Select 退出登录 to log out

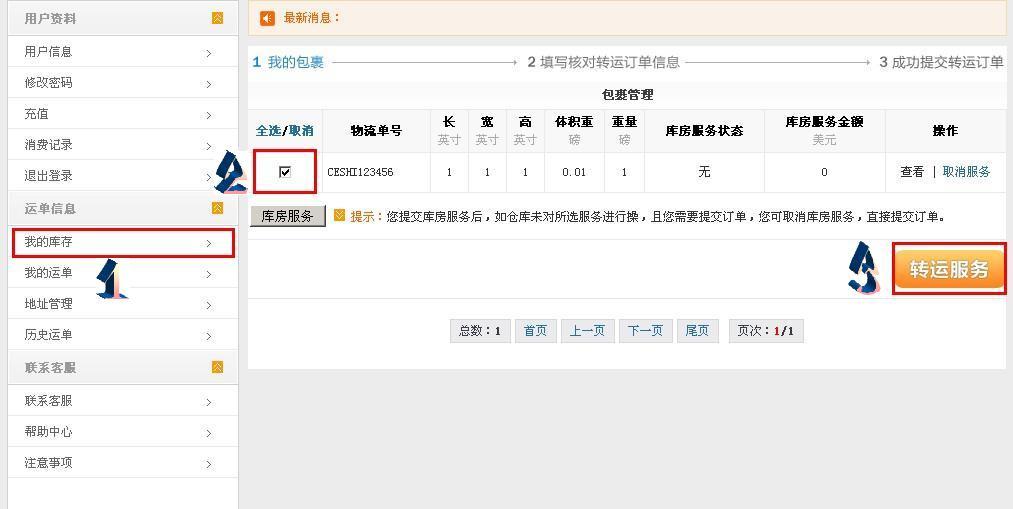click(123, 175)
